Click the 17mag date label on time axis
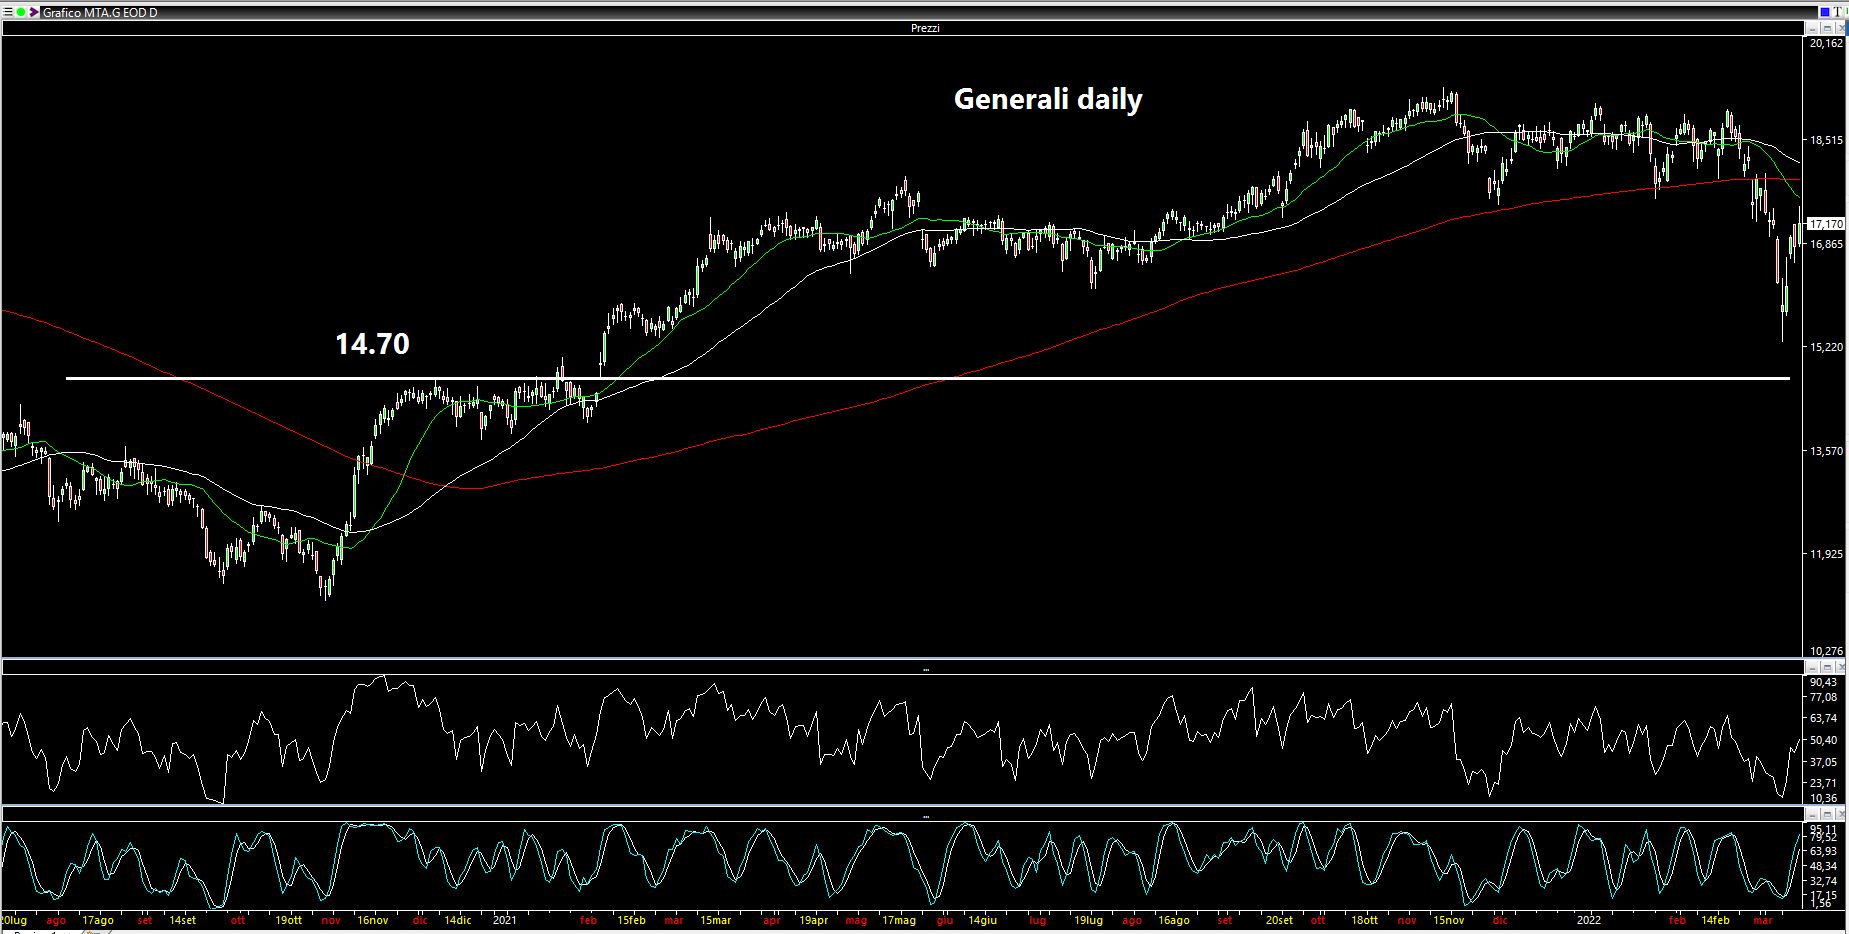Screen dimensions: 1849x934 899,920
